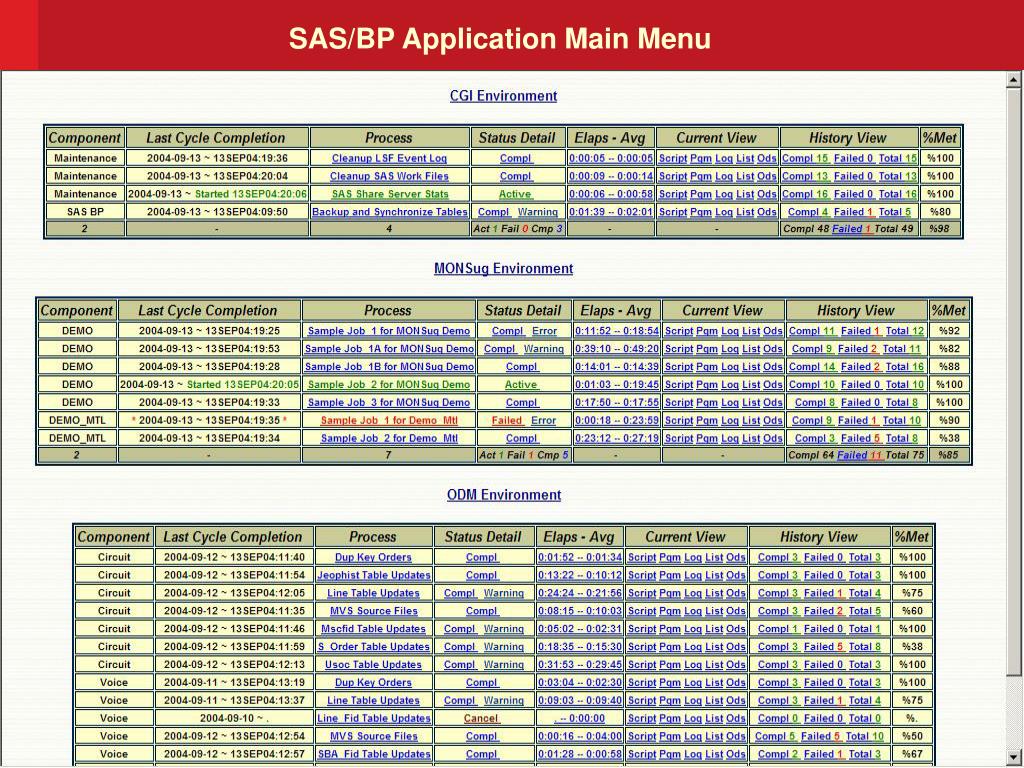Open Cleanup SAS Work Files process
The width and height of the screenshot is (1024, 768).
point(389,176)
